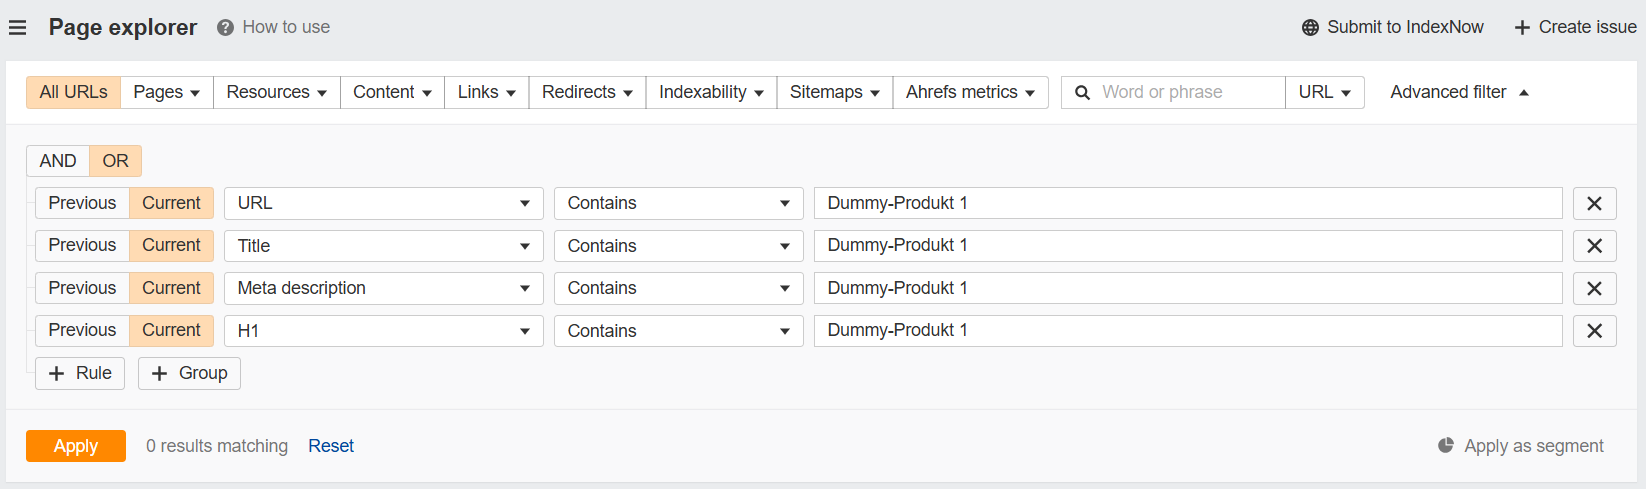
Task: Click the Title rule value field
Action: click(x=1188, y=246)
